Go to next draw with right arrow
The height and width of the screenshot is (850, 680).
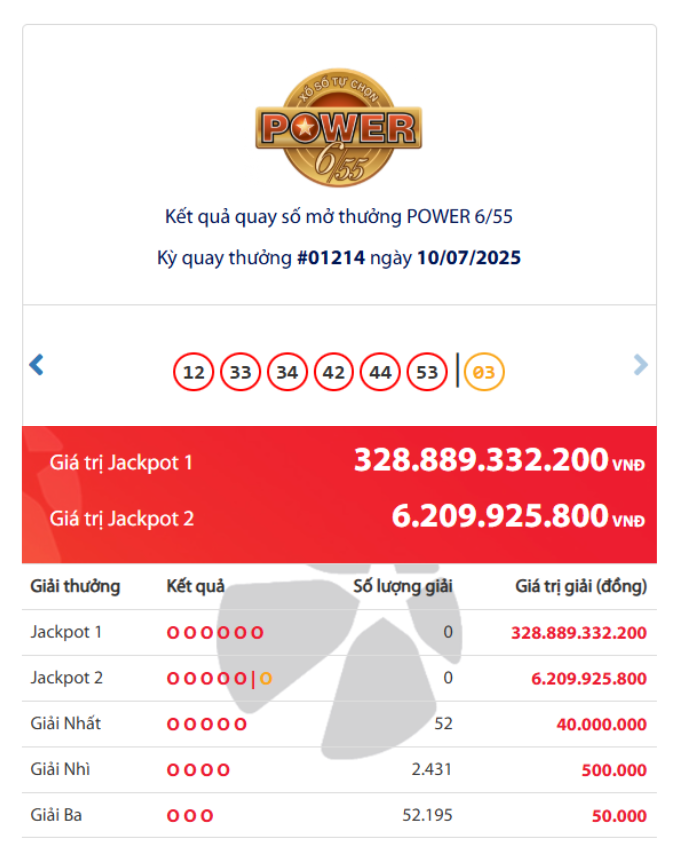640,365
